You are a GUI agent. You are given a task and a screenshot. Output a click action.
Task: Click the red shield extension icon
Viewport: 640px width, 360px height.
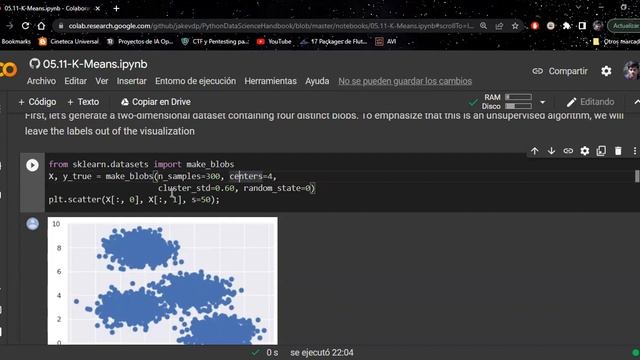tap(535, 26)
